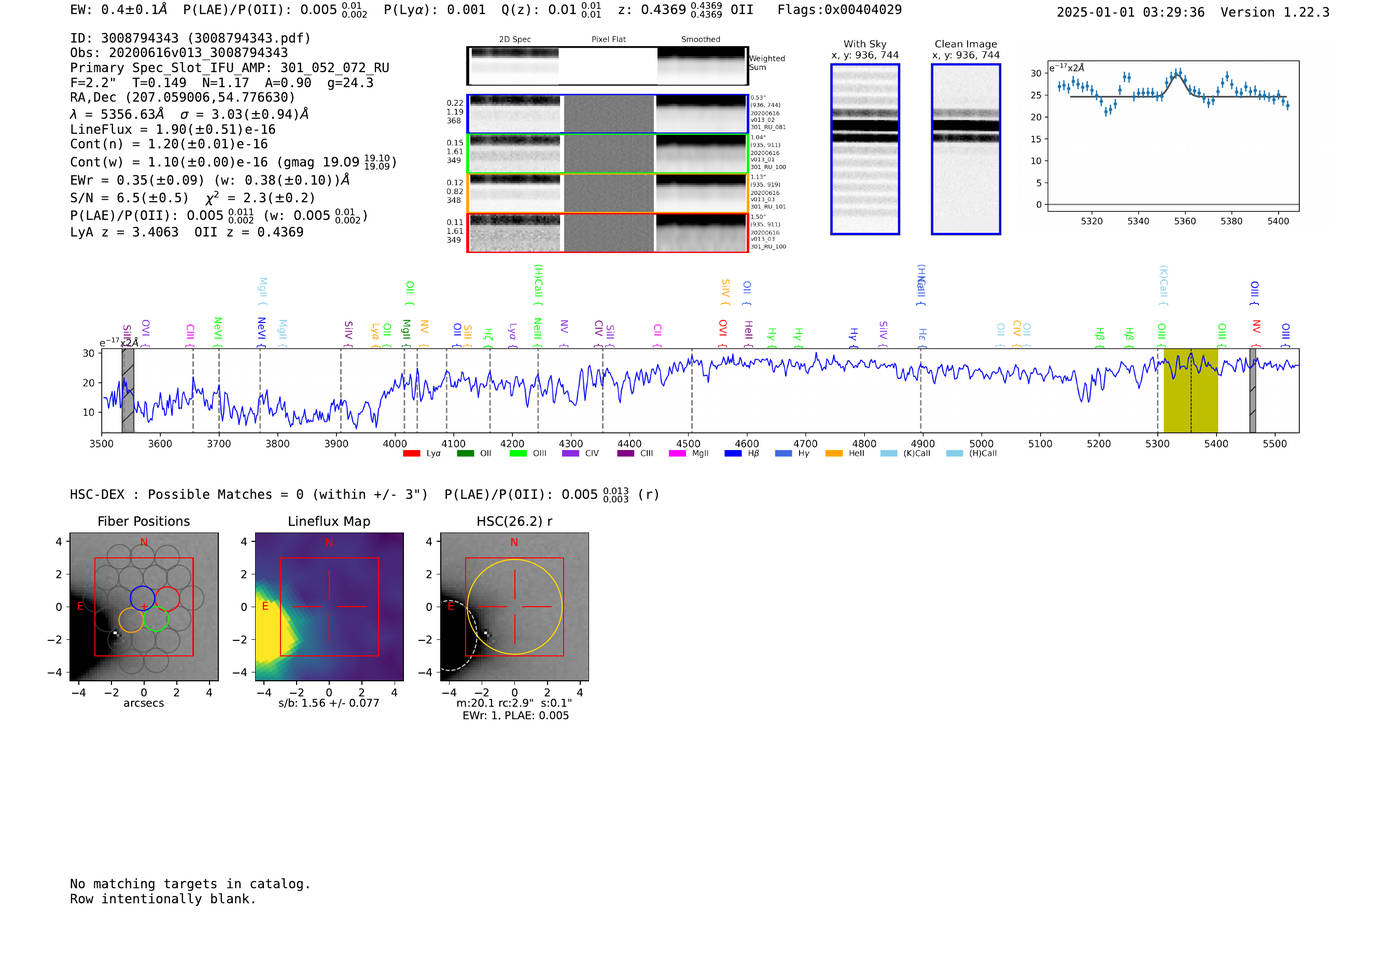This screenshot has height=953, width=1400.
Task: Select the blue fiber circle in Fiber Positions
Action: point(143,598)
